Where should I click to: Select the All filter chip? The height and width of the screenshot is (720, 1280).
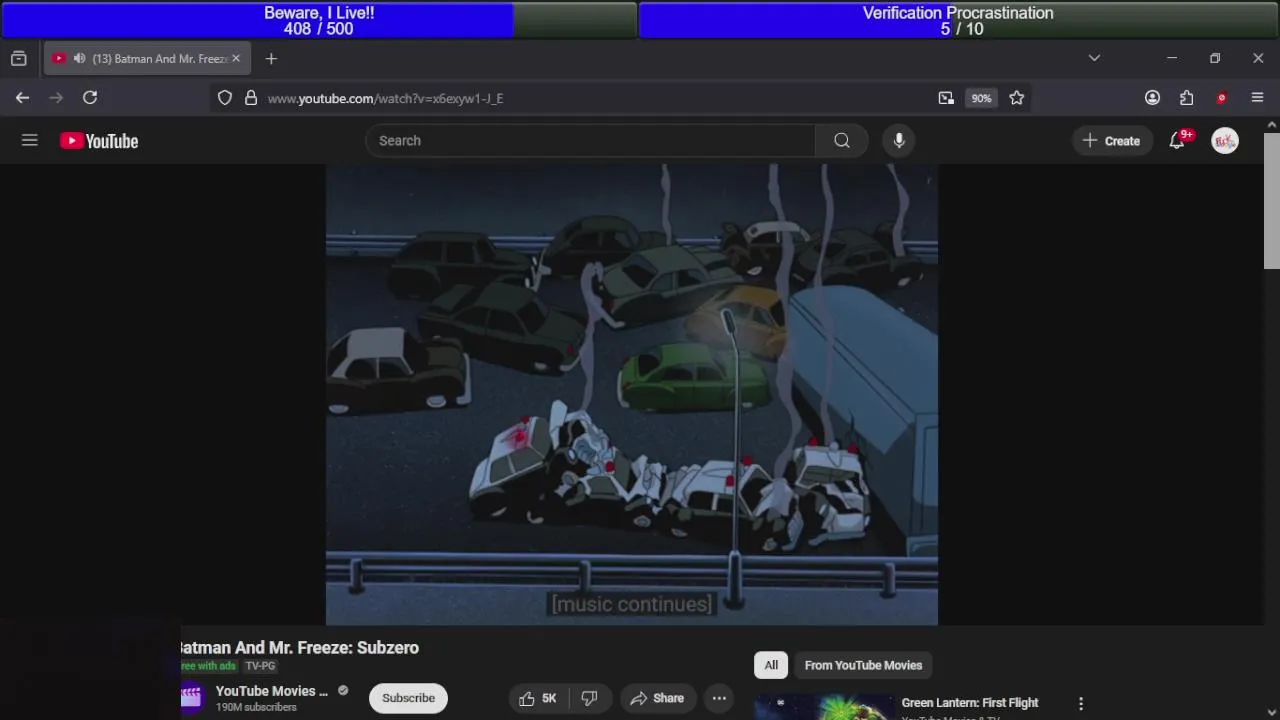click(x=771, y=665)
